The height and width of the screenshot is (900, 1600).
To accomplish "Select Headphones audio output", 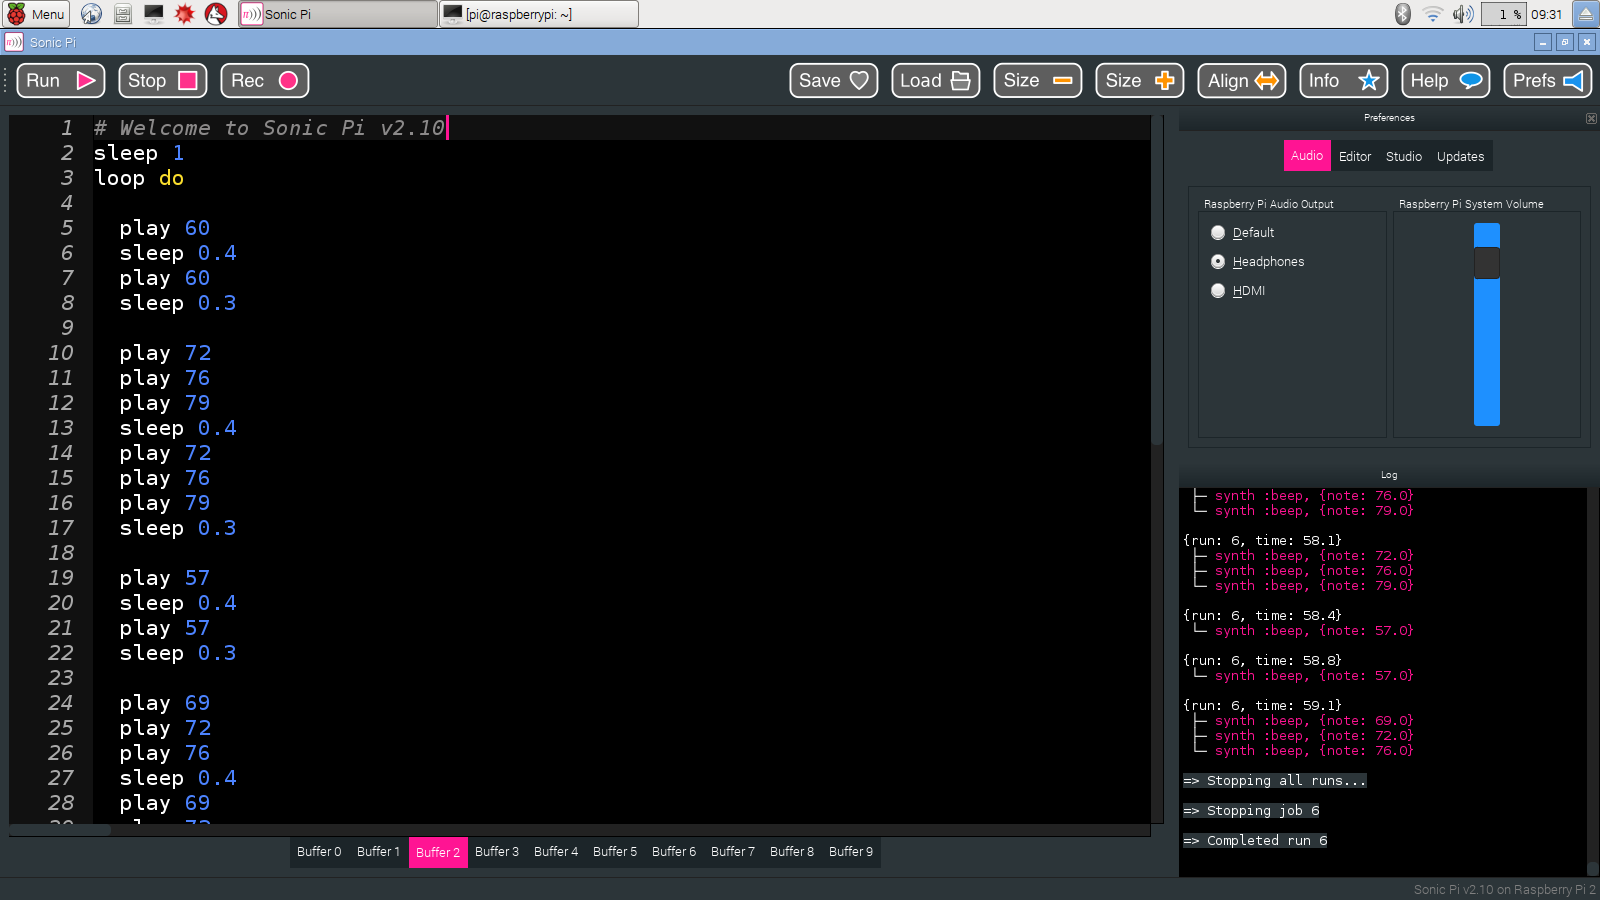I will coord(1257,262).
